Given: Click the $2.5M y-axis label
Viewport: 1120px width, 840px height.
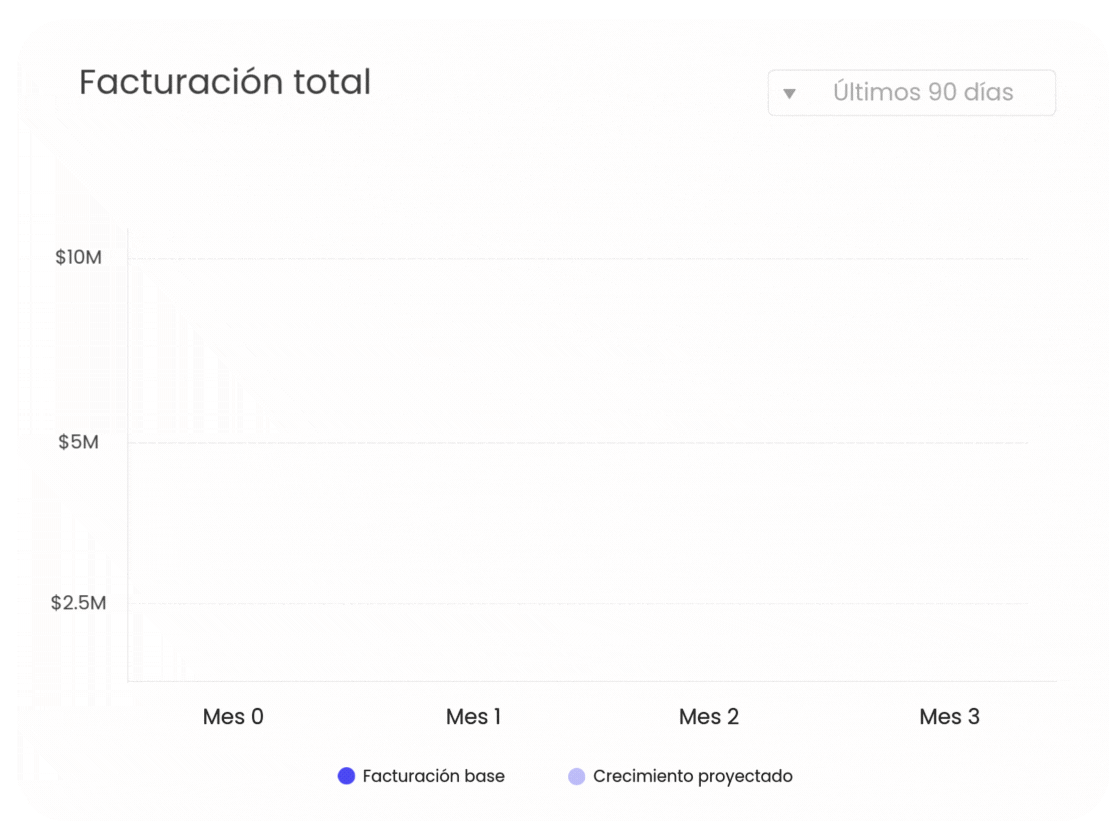Looking at the screenshot, I should click(78, 603).
